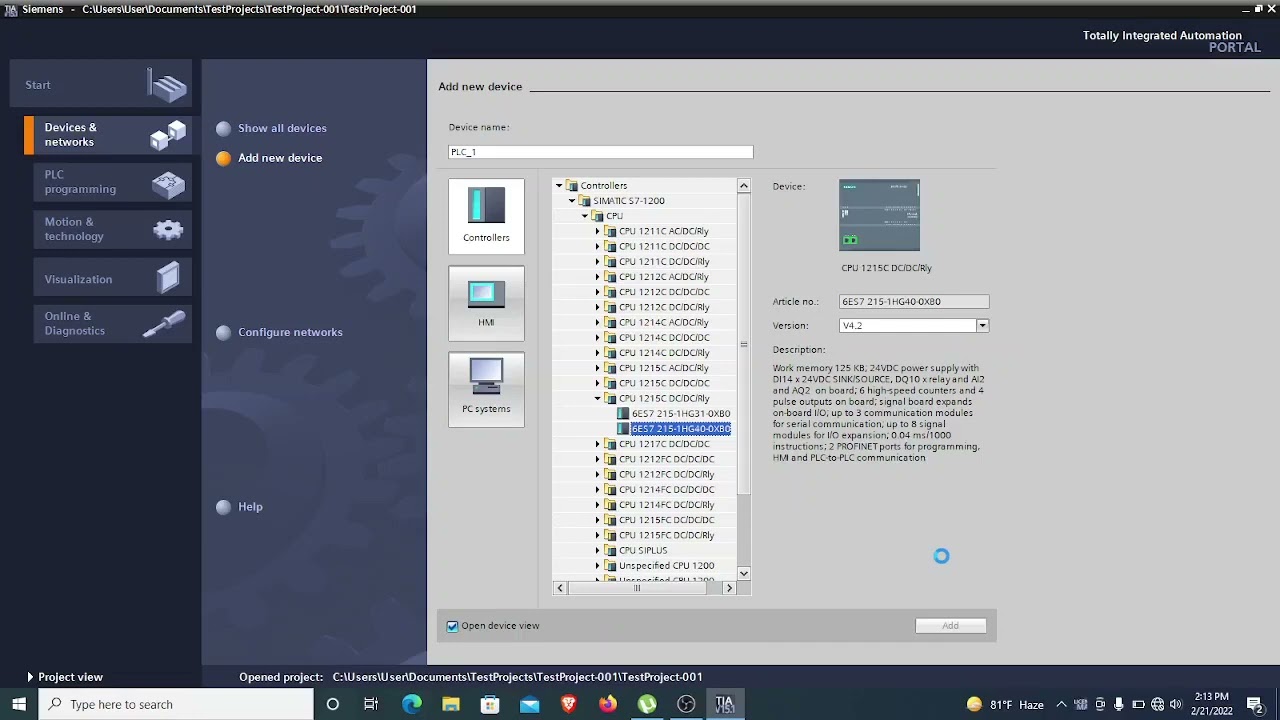Select CPU 1212FC DC/DC/Rly entry
This screenshot has height=720, width=1280.
pyautogui.click(x=666, y=475)
